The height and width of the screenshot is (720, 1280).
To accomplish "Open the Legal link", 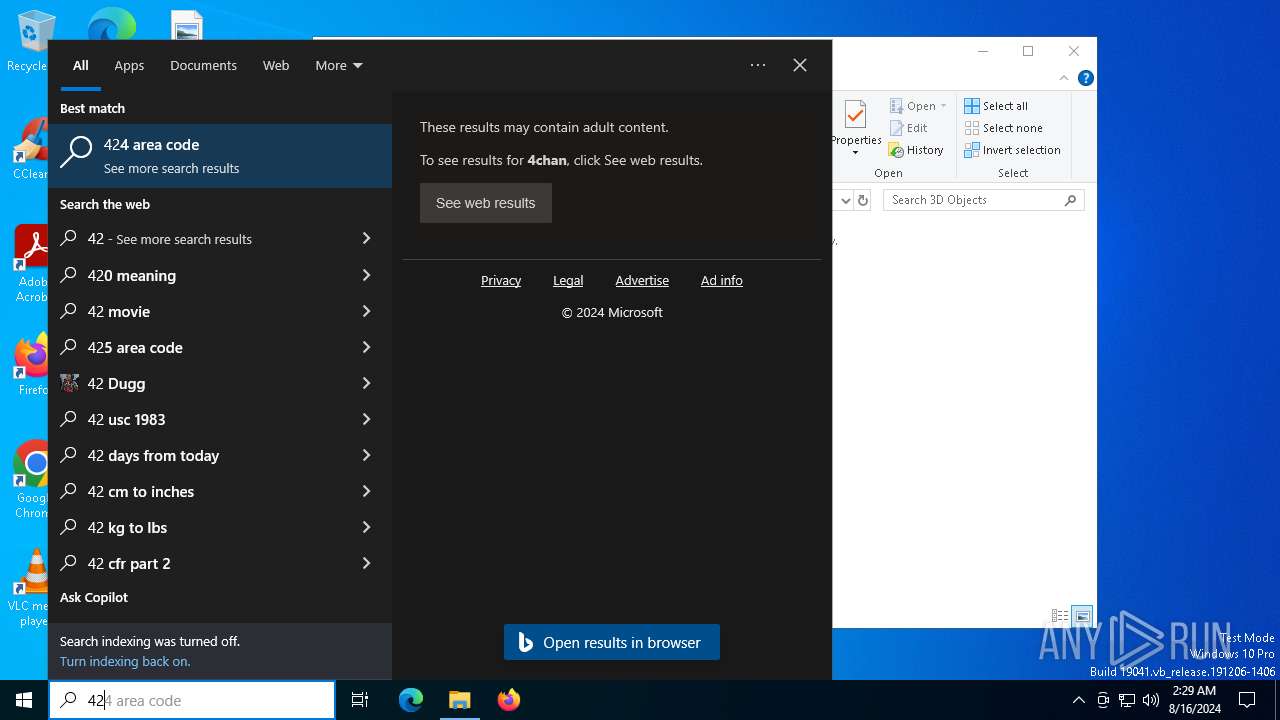I will point(568,281).
